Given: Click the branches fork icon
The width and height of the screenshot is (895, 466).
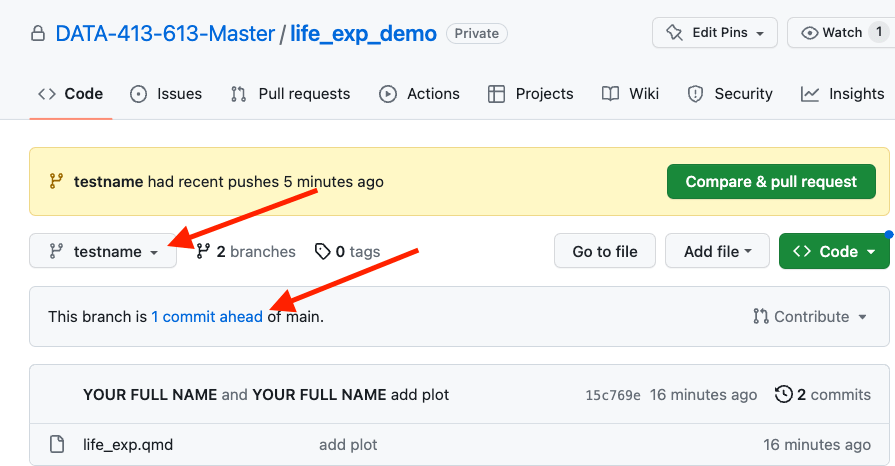Looking at the screenshot, I should click(203, 251).
